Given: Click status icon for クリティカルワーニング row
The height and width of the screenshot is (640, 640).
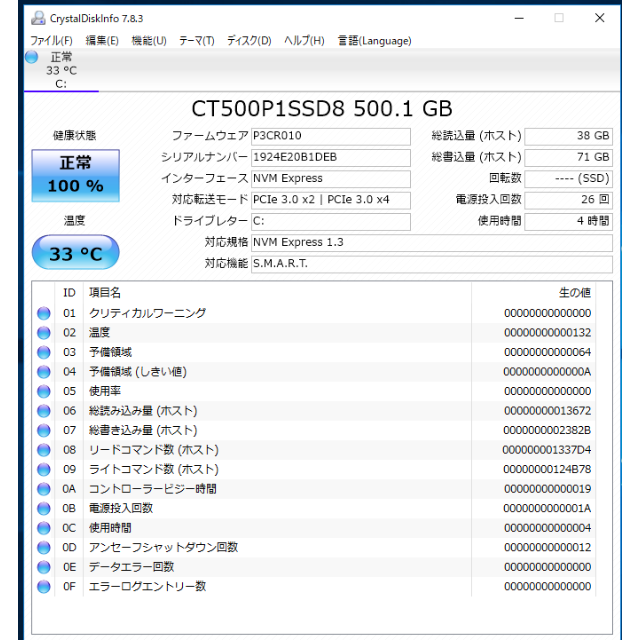Looking at the screenshot, I should tap(44, 313).
